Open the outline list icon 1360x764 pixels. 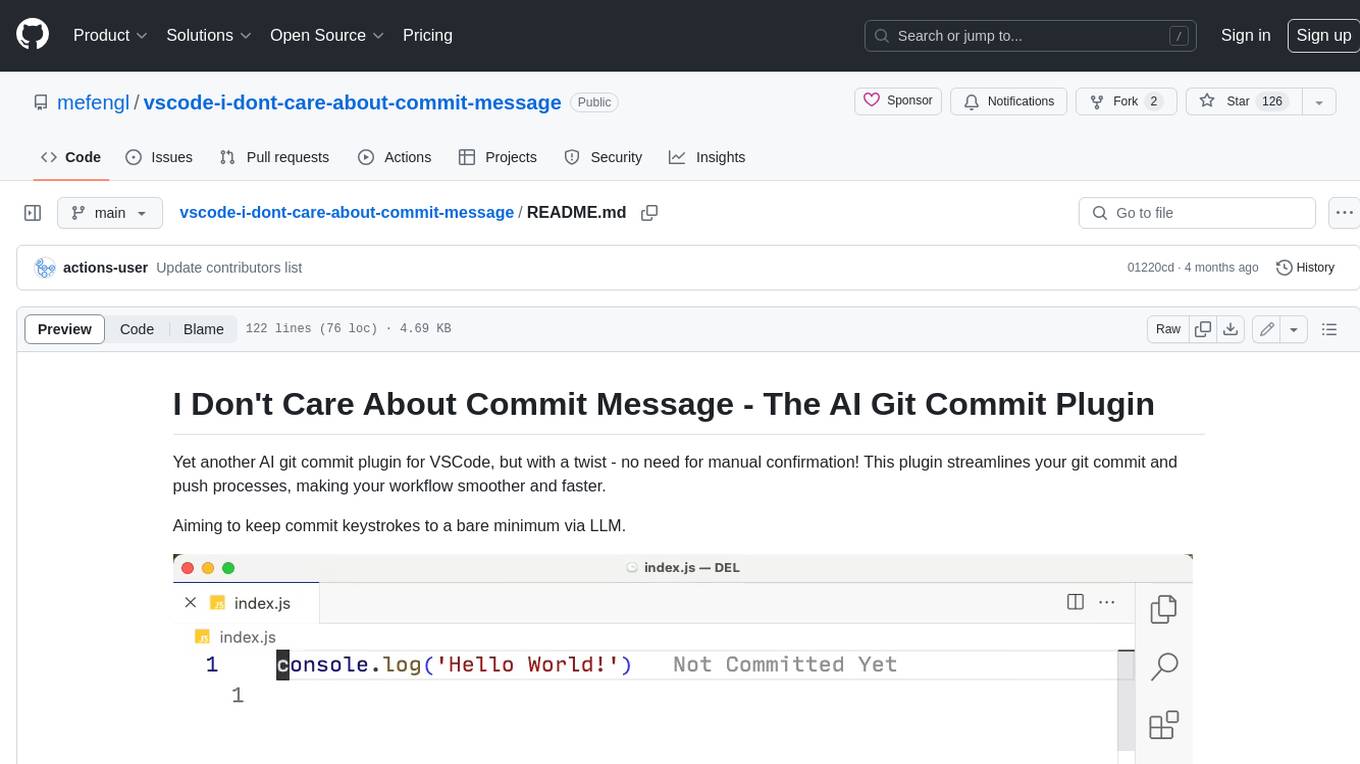(1329, 329)
